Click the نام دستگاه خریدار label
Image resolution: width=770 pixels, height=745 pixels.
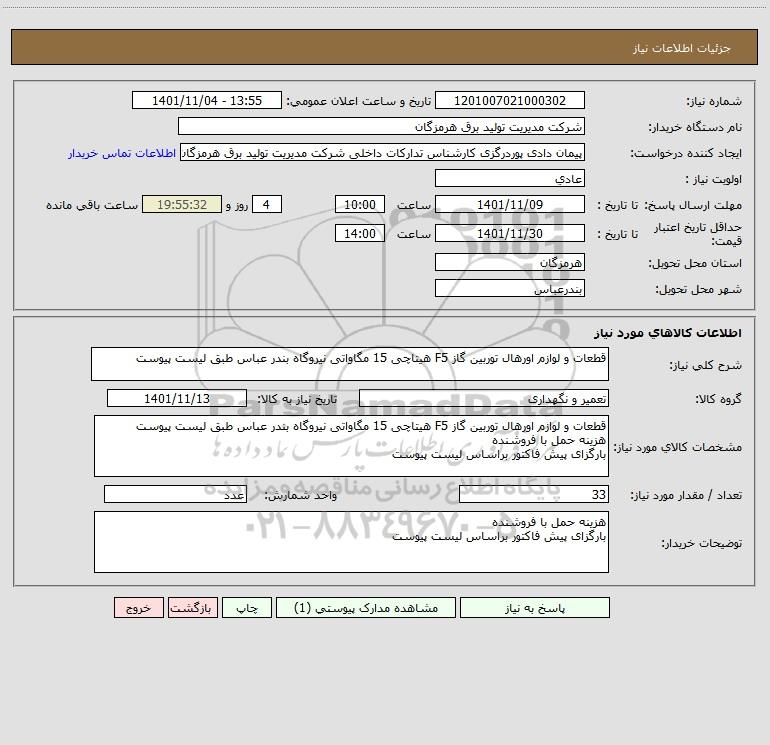695,127
